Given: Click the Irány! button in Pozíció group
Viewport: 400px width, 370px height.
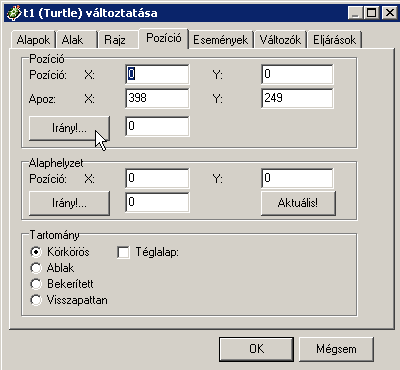Looking at the screenshot, I should coord(69,128).
